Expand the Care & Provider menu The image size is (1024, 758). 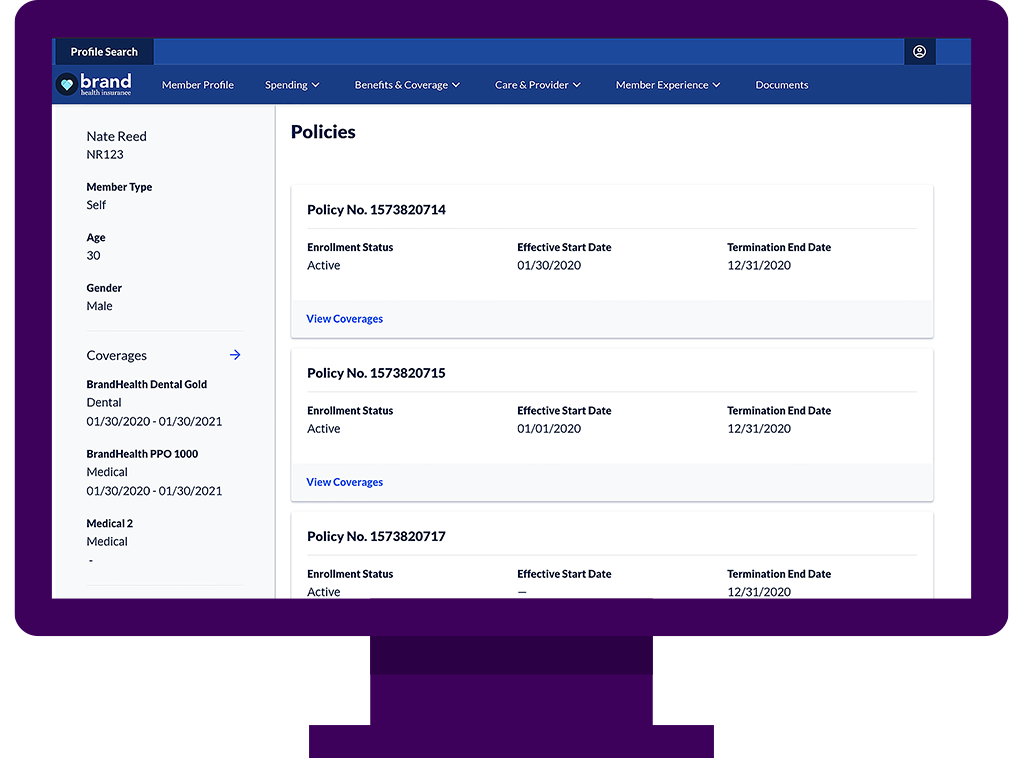(537, 85)
